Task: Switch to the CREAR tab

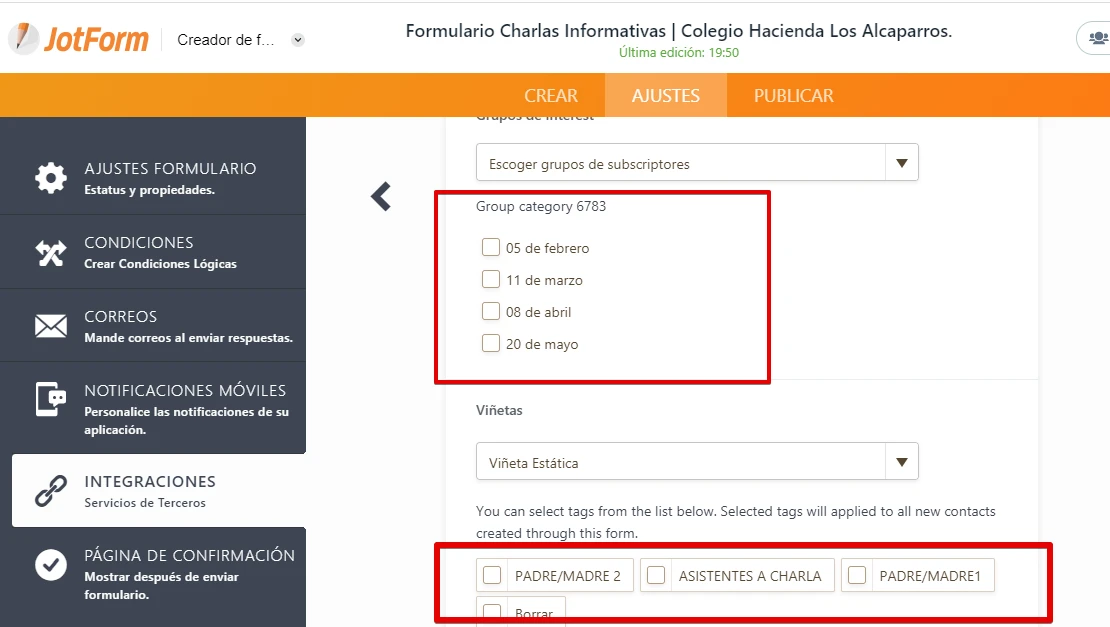Action: click(x=551, y=96)
